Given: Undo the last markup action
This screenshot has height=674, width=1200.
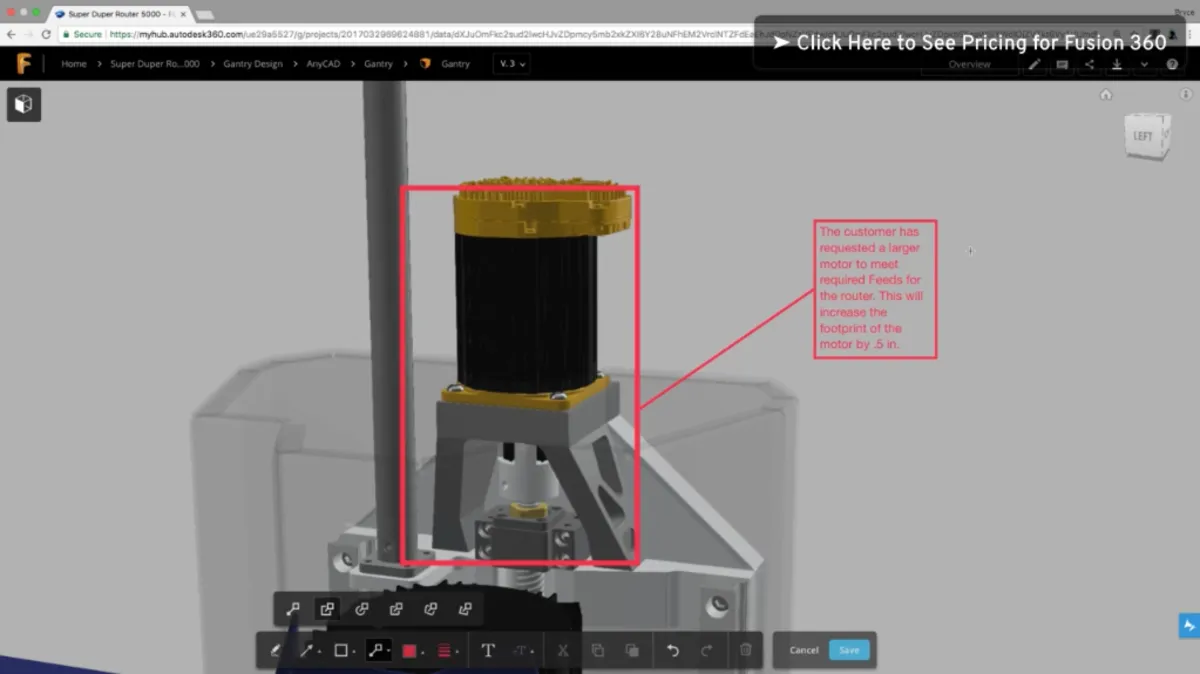Looking at the screenshot, I should pos(673,650).
